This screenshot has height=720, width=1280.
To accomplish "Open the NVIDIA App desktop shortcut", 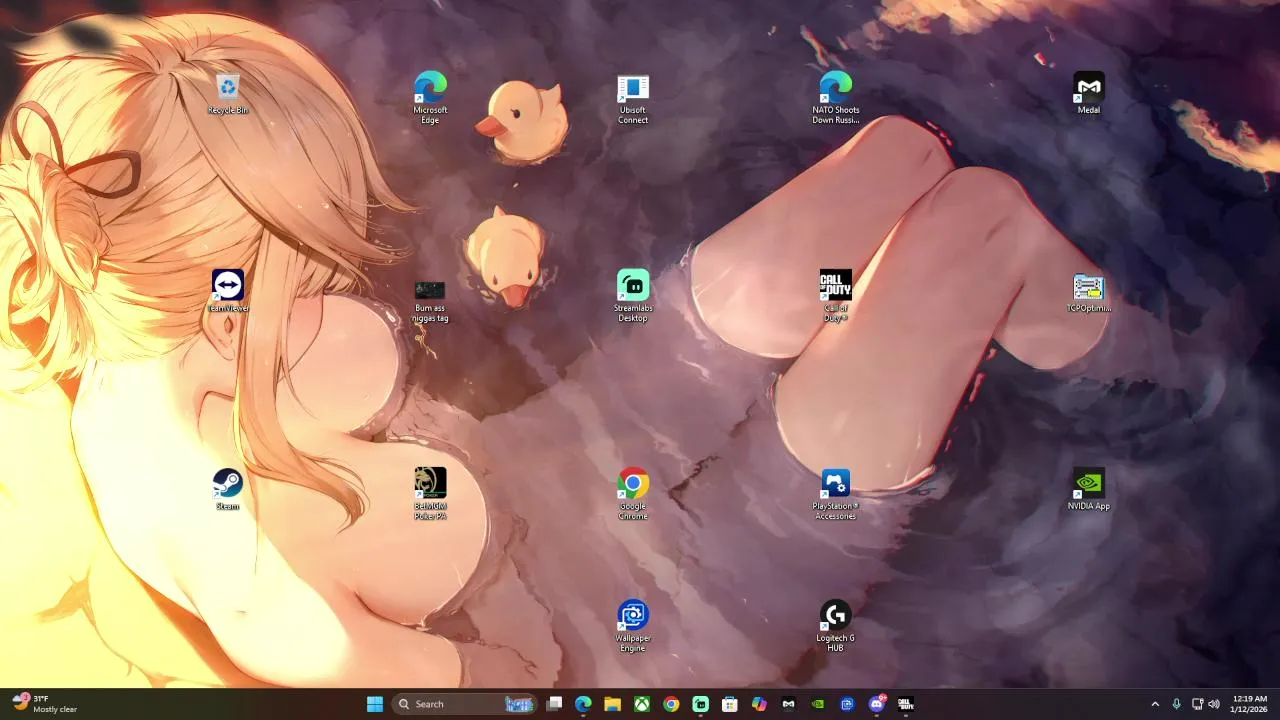I will click(x=1089, y=489).
